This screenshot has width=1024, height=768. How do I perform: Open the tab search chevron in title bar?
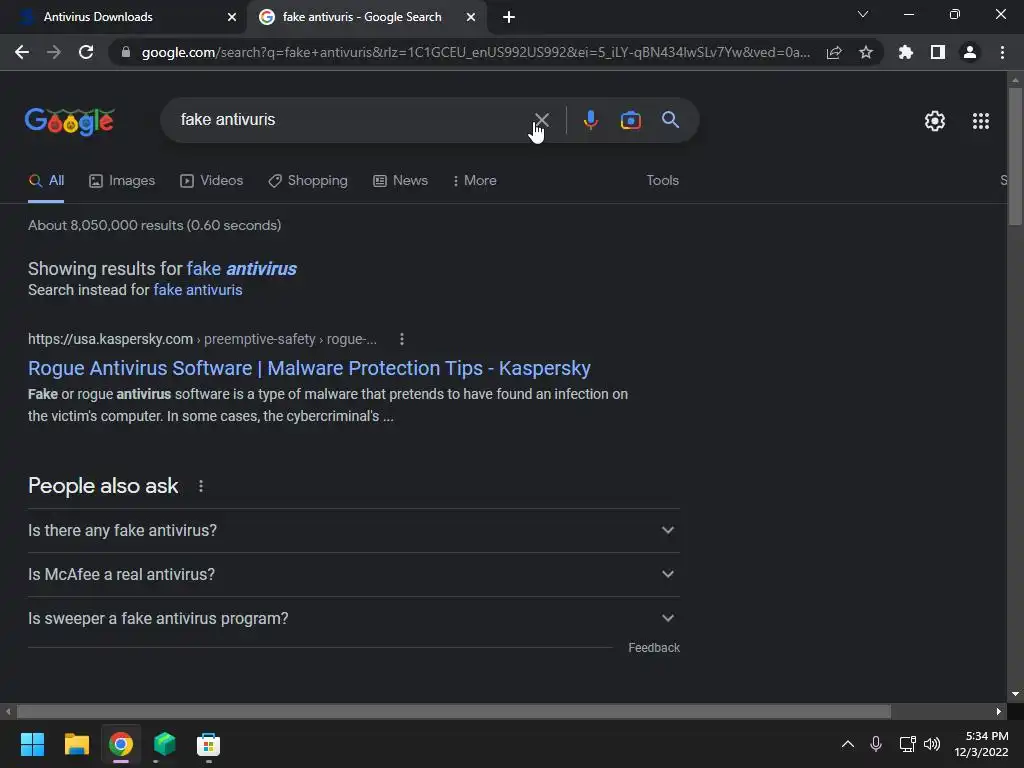coord(863,14)
